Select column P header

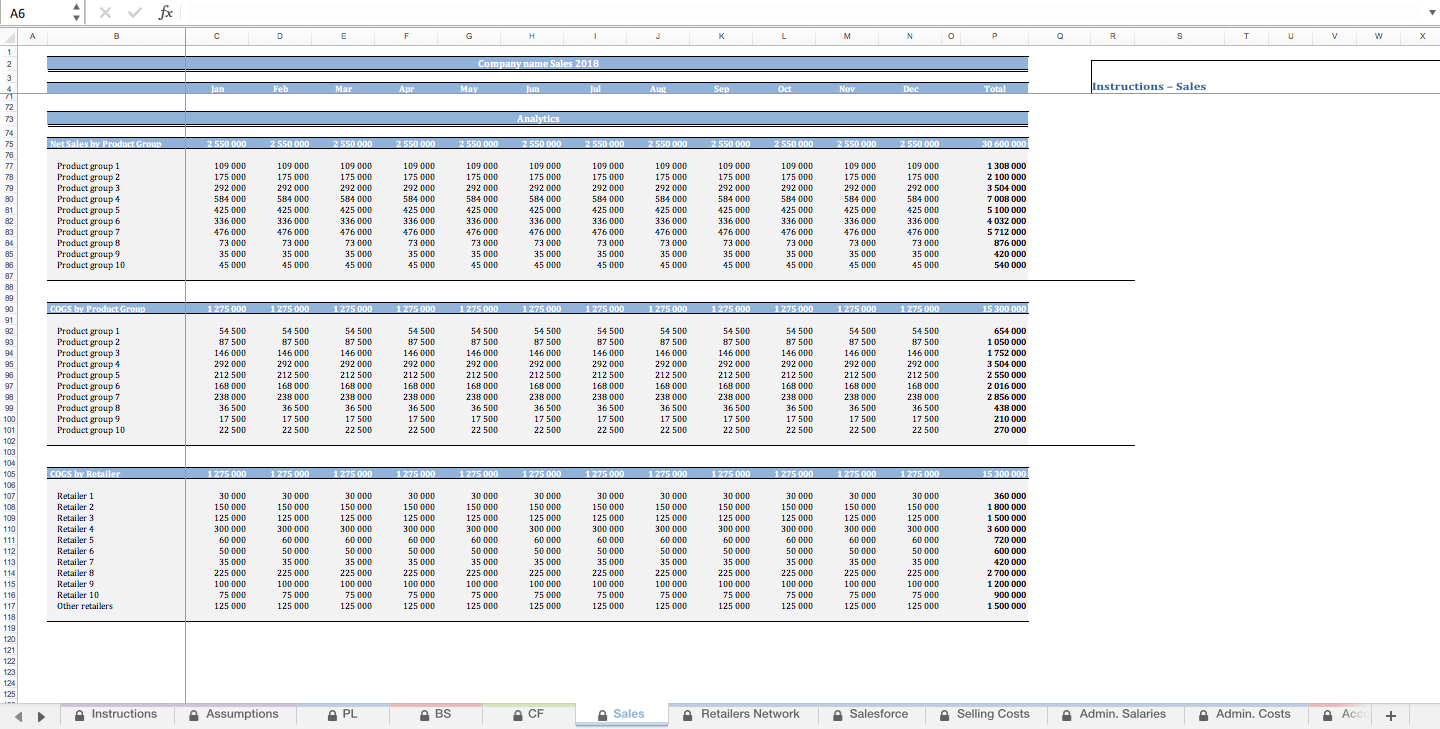tap(995, 36)
